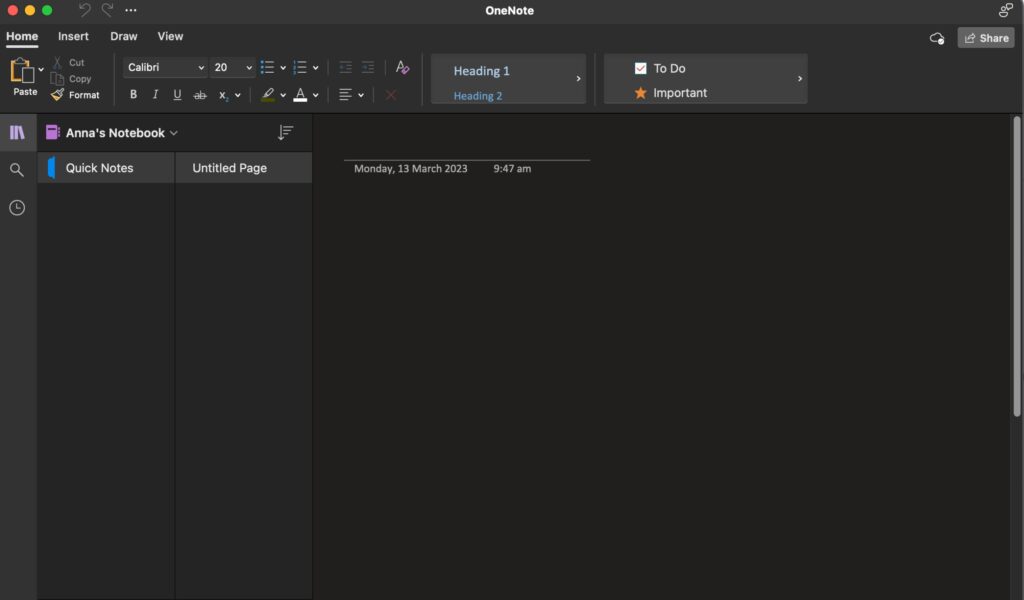Open the three-dot more options menu
Screen dimensions: 1024x600
(131, 10)
